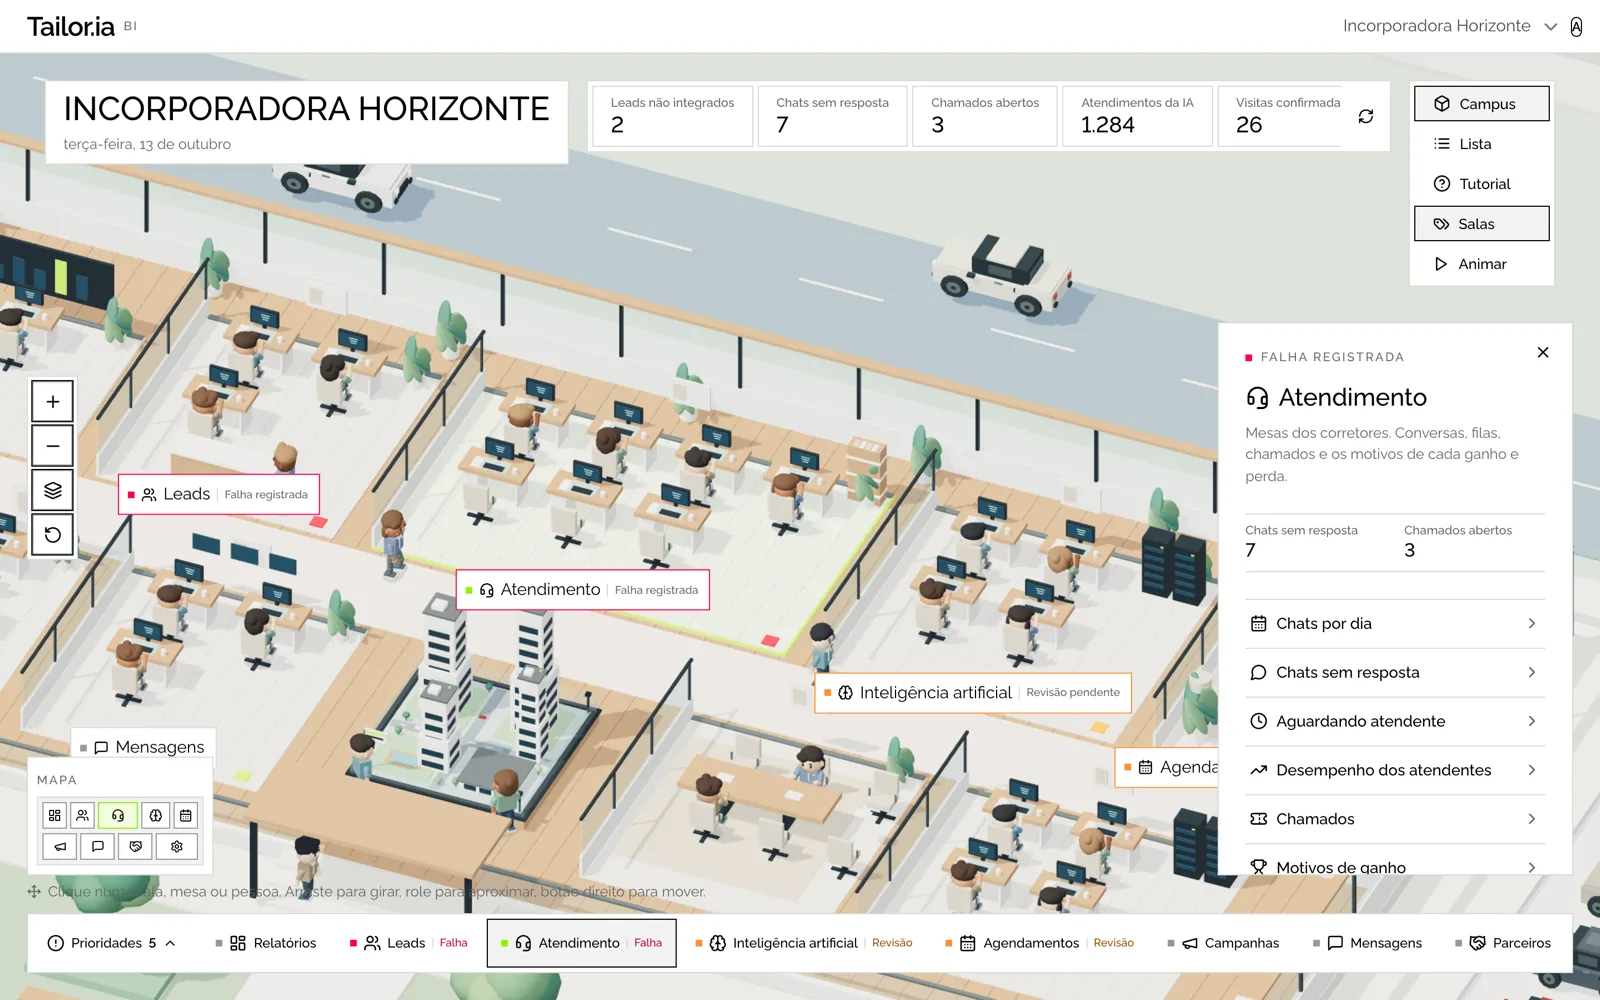This screenshot has height=1000, width=1600.
Task: Switch to Campus view
Action: click(x=1482, y=104)
